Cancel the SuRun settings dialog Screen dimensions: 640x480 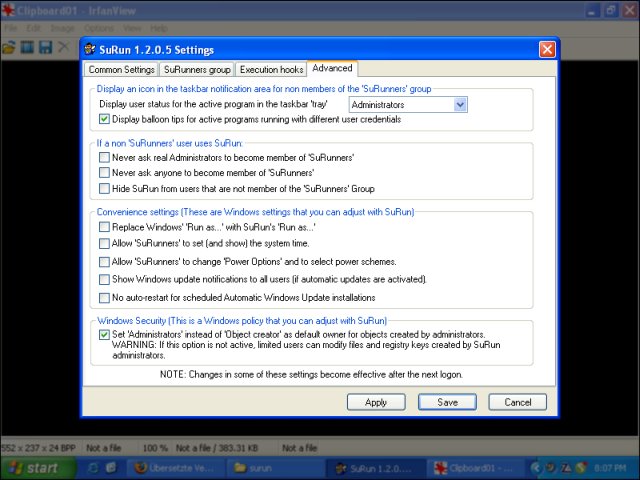(x=518, y=402)
